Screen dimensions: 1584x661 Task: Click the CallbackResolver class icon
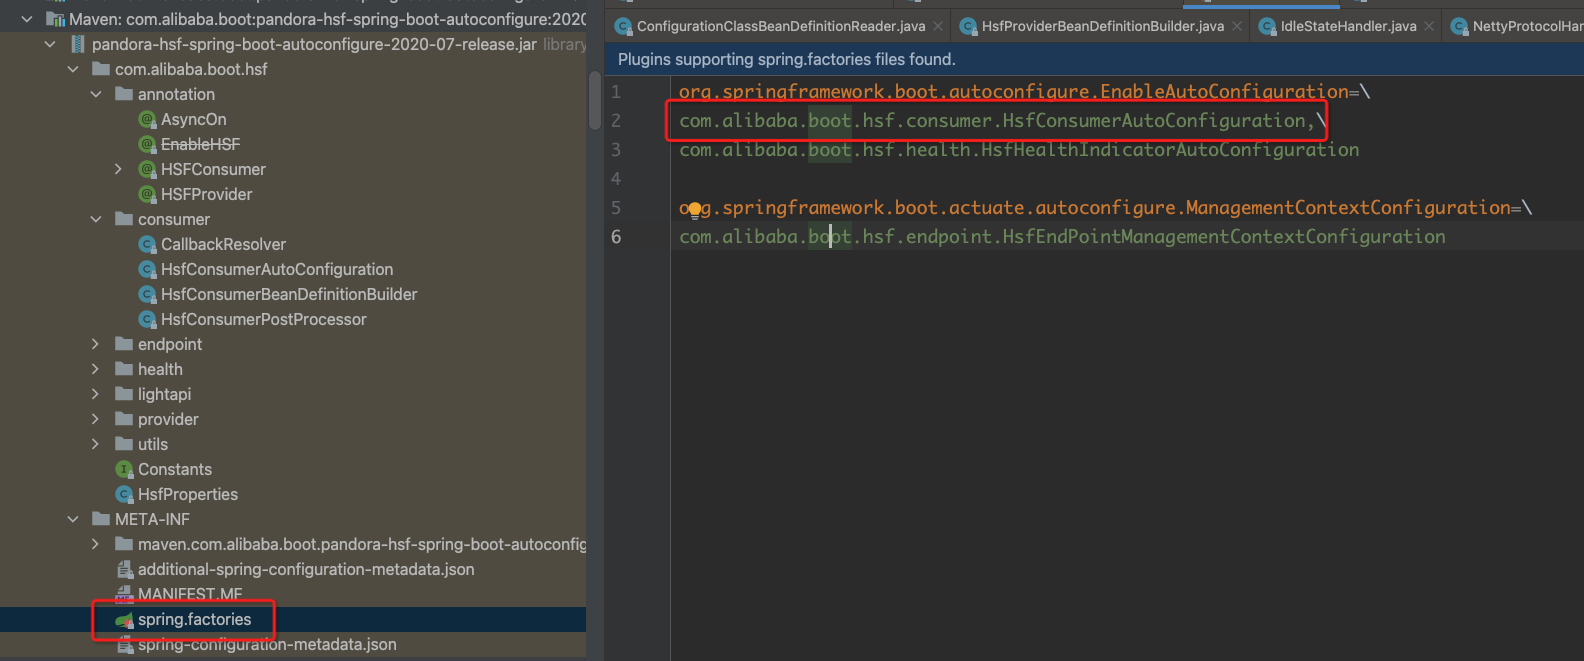[x=148, y=245]
